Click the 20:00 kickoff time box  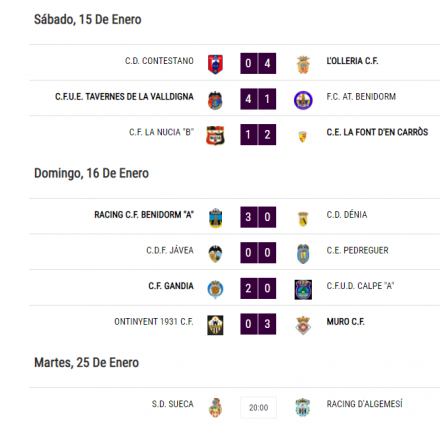(258, 407)
